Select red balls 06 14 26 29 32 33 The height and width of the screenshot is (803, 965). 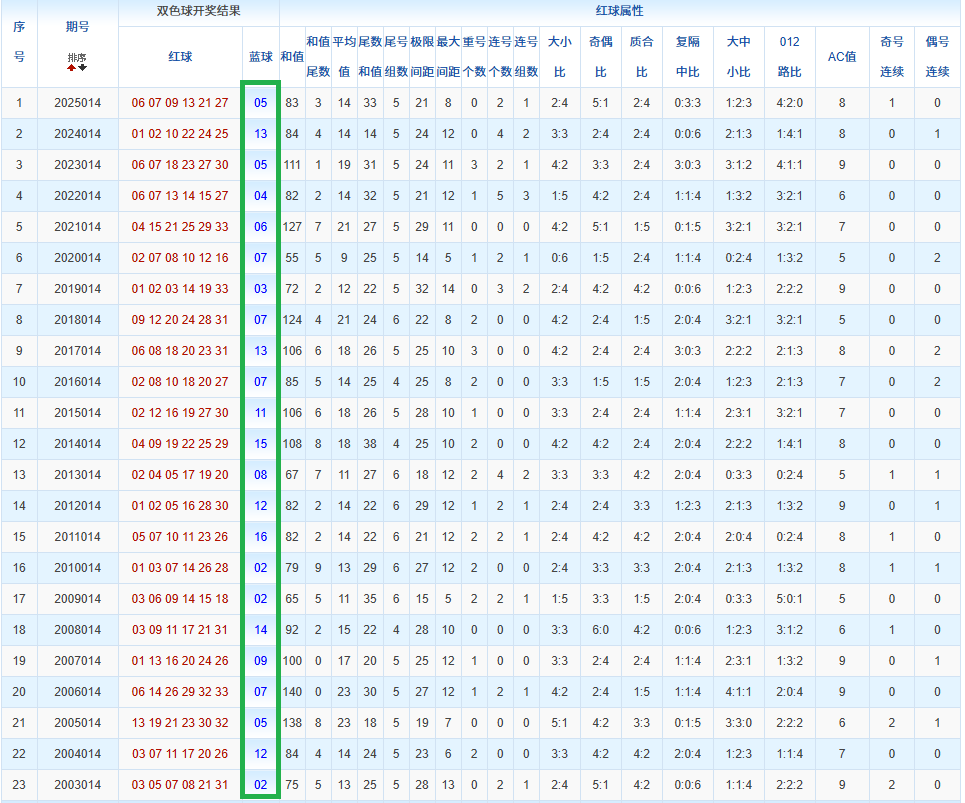pyautogui.click(x=180, y=692)
